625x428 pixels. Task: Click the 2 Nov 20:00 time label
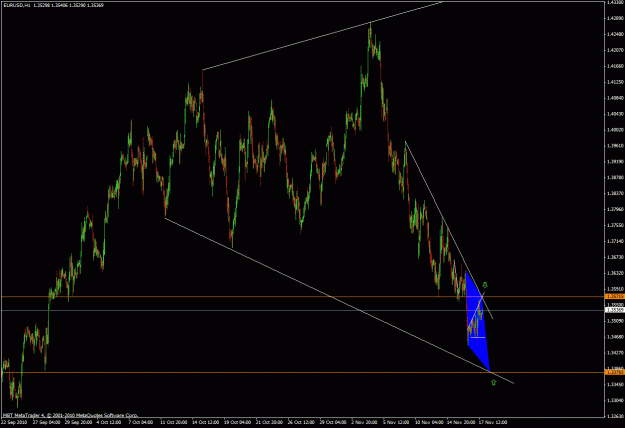364,422
